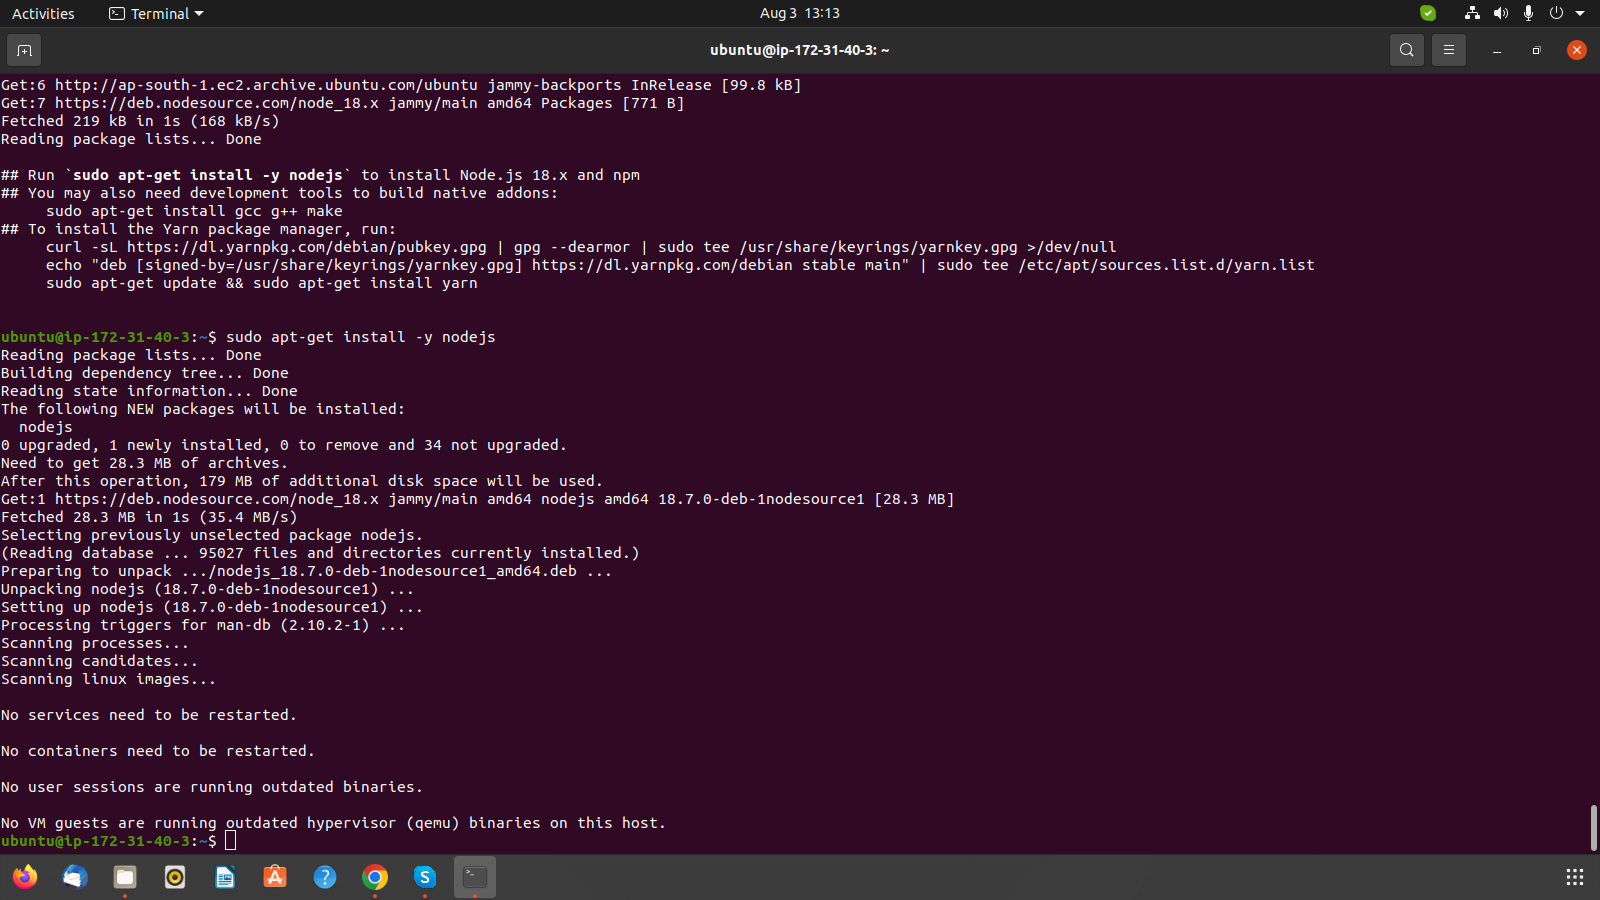Open Skype from the dock
1600x900 pixels.
(x=424, y=877)
